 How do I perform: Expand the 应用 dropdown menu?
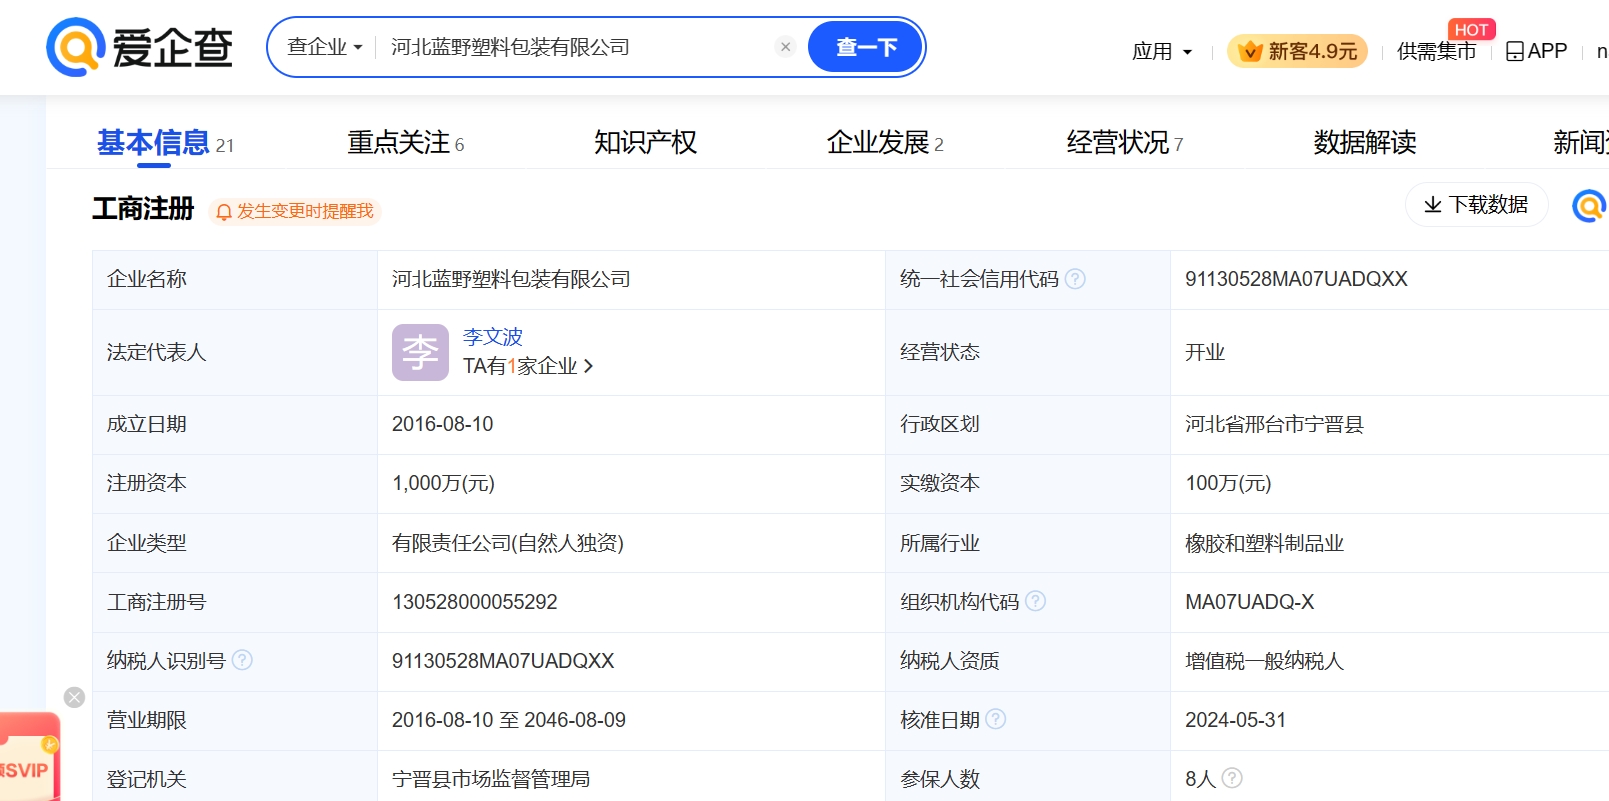(x=1162, y=51)
